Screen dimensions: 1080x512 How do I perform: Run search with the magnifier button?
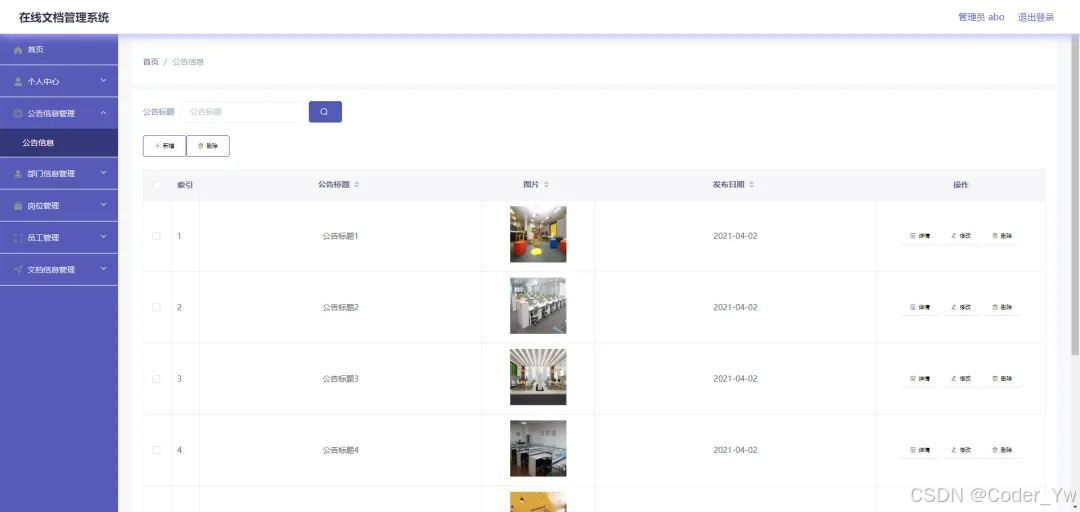click(x=325, y=112)
